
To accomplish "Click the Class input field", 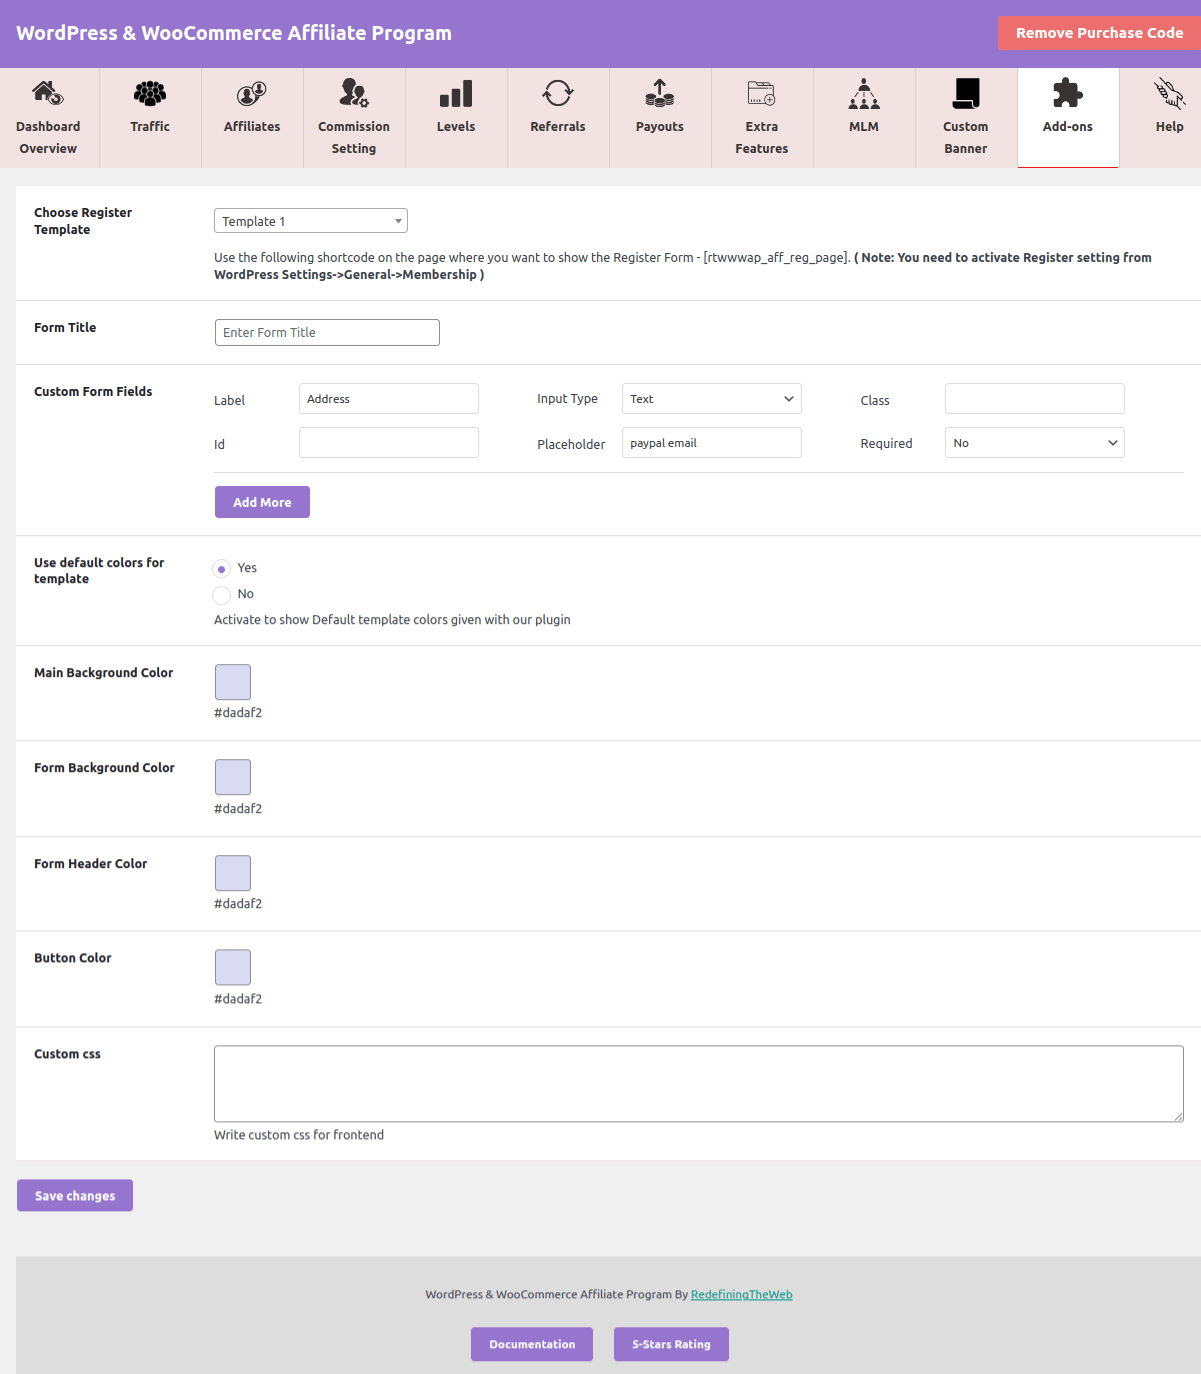I will [x=1035, y=399].
